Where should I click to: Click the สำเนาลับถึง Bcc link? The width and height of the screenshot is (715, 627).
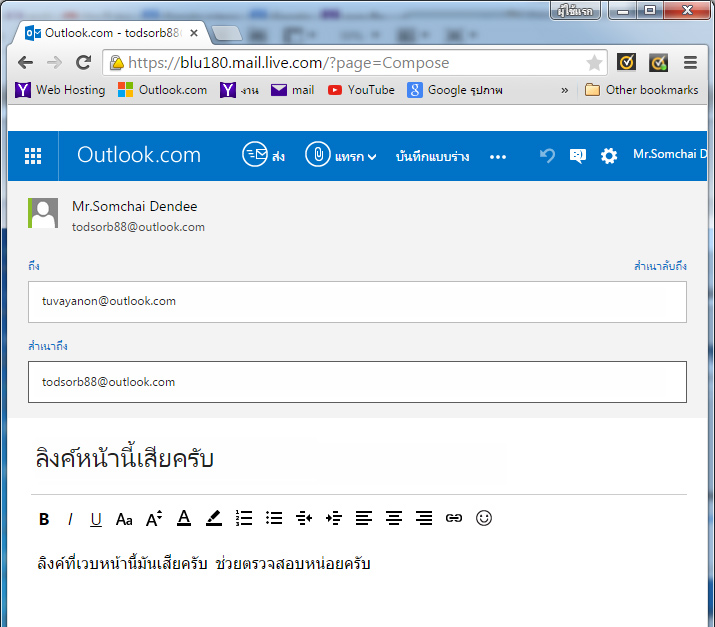click(x=660, y=266)
